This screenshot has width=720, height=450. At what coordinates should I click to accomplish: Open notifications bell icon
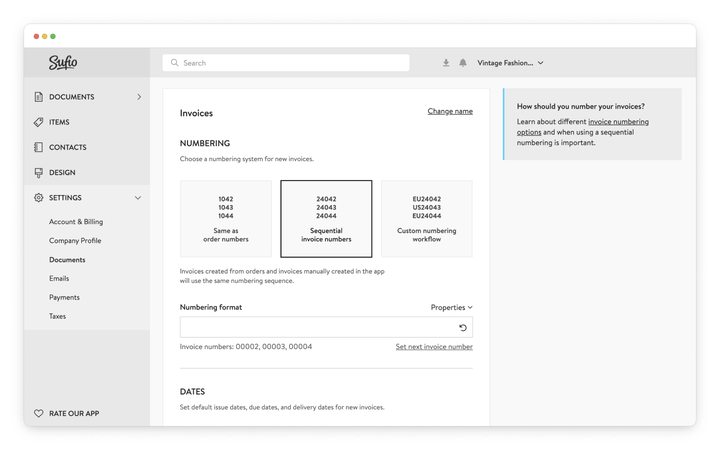[463, 63]
